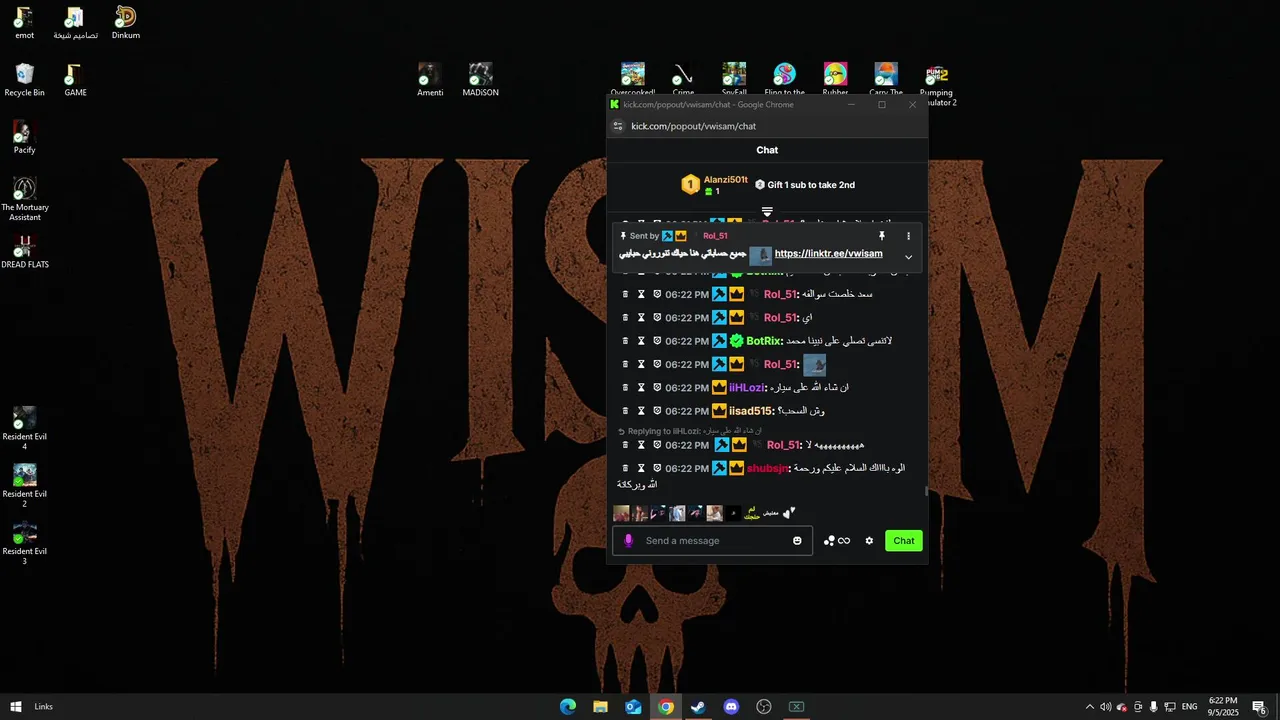The width and height of the screenshot is (1280, 720).
Task: Delete Rol_51's reply 'ههههه لا' via trash icon
Action: (625, 445)
